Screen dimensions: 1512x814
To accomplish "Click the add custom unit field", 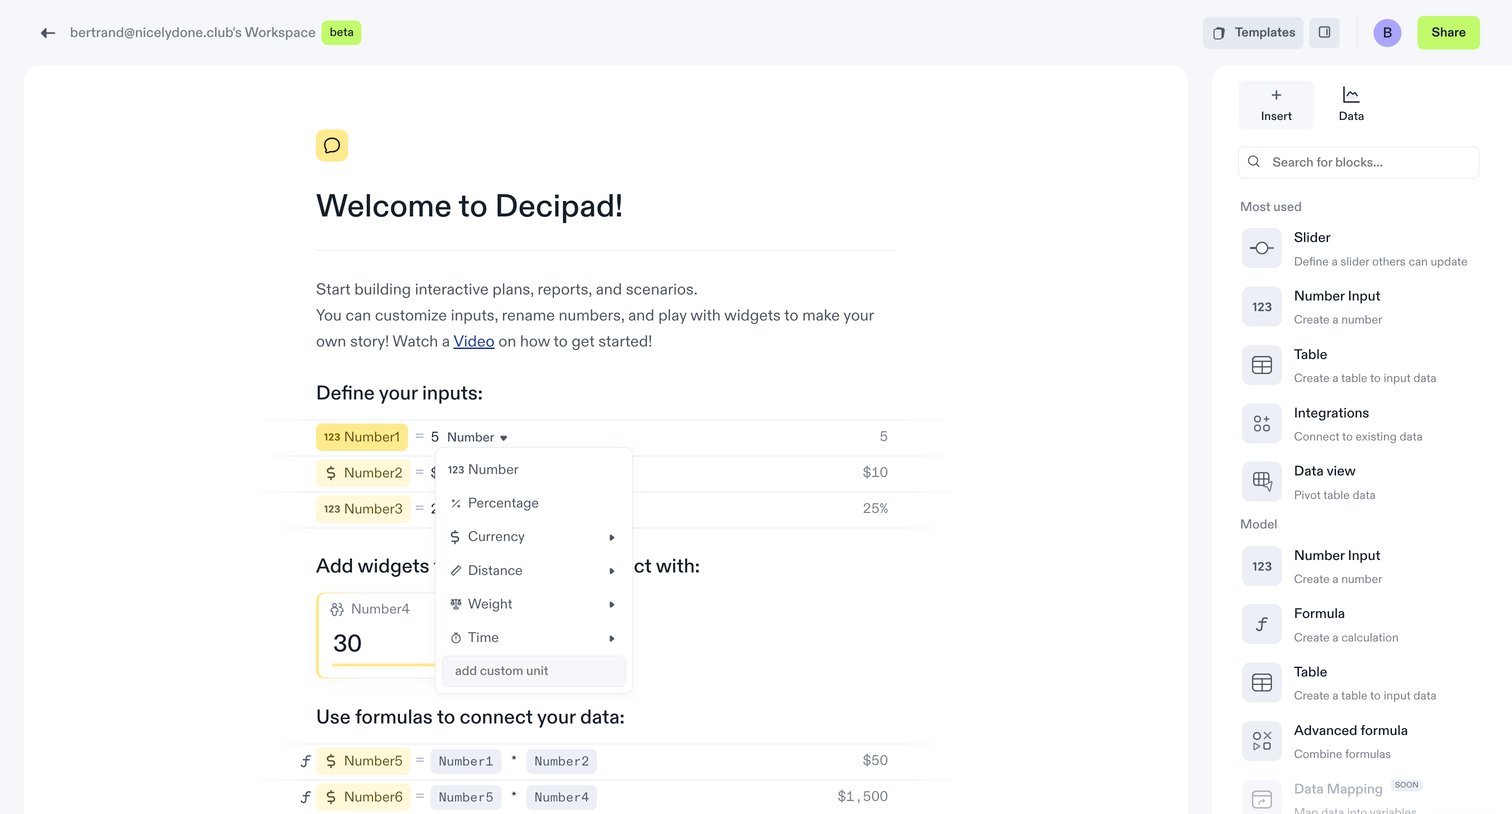I will click(533, 671).
